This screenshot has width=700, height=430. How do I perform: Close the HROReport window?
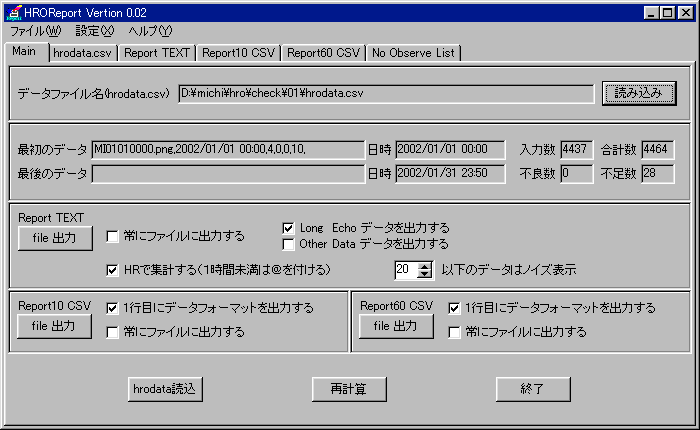point(685,13)
